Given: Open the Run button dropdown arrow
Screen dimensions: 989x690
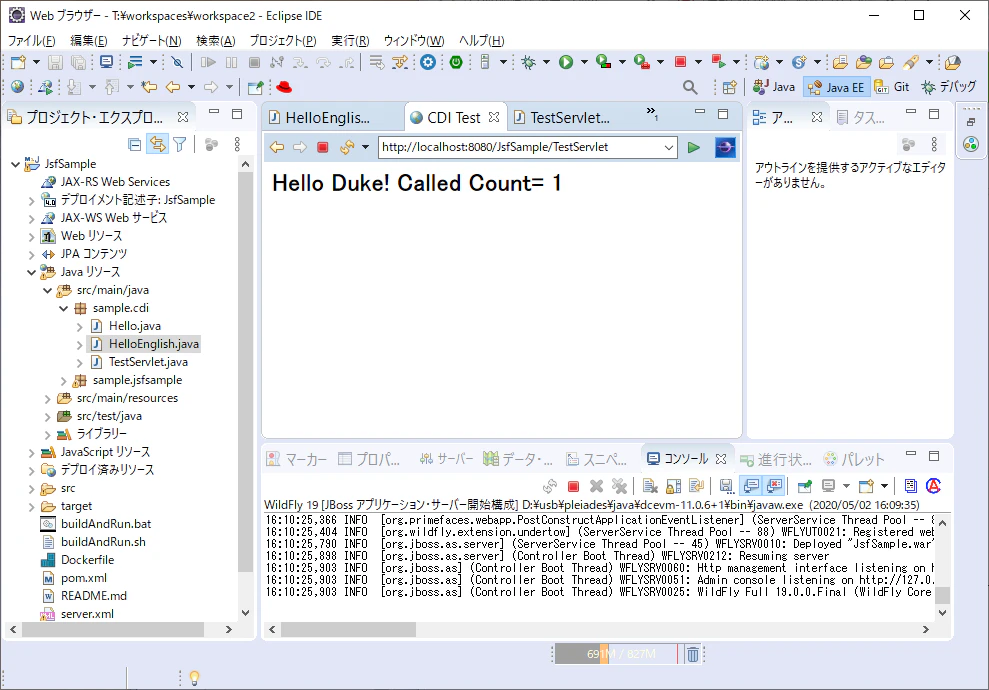Looking at the screenshot, I should pyautogui.click(x=584, y=62).
